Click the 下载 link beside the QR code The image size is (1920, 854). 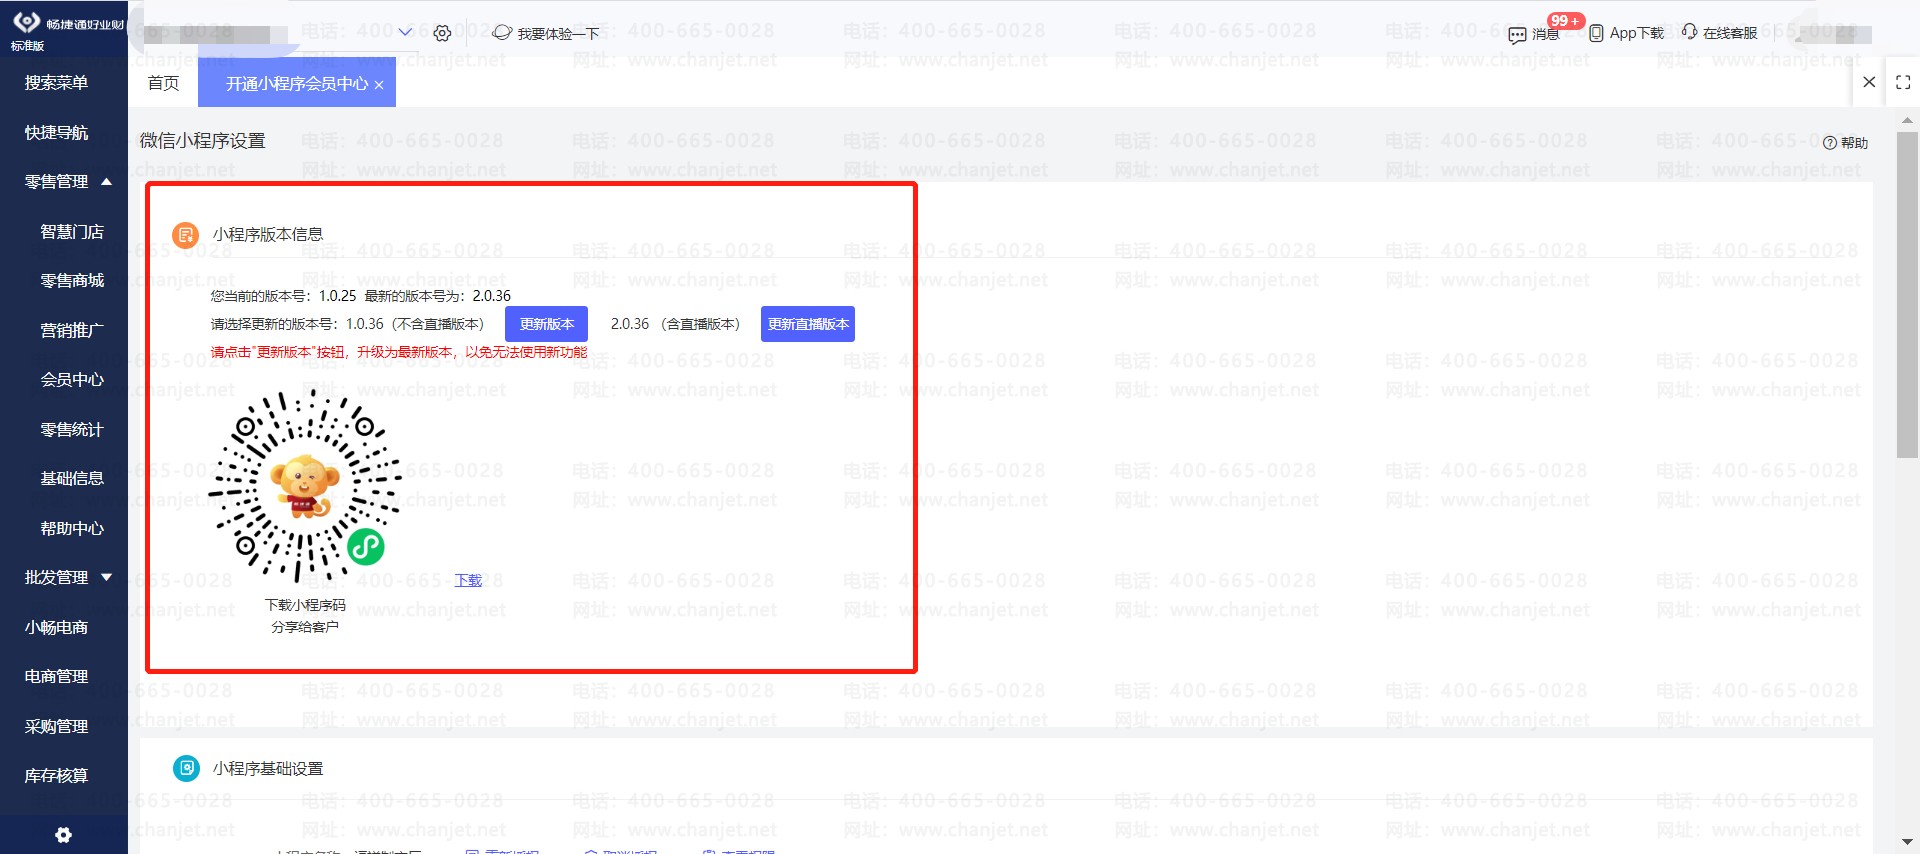coord(468,580)
